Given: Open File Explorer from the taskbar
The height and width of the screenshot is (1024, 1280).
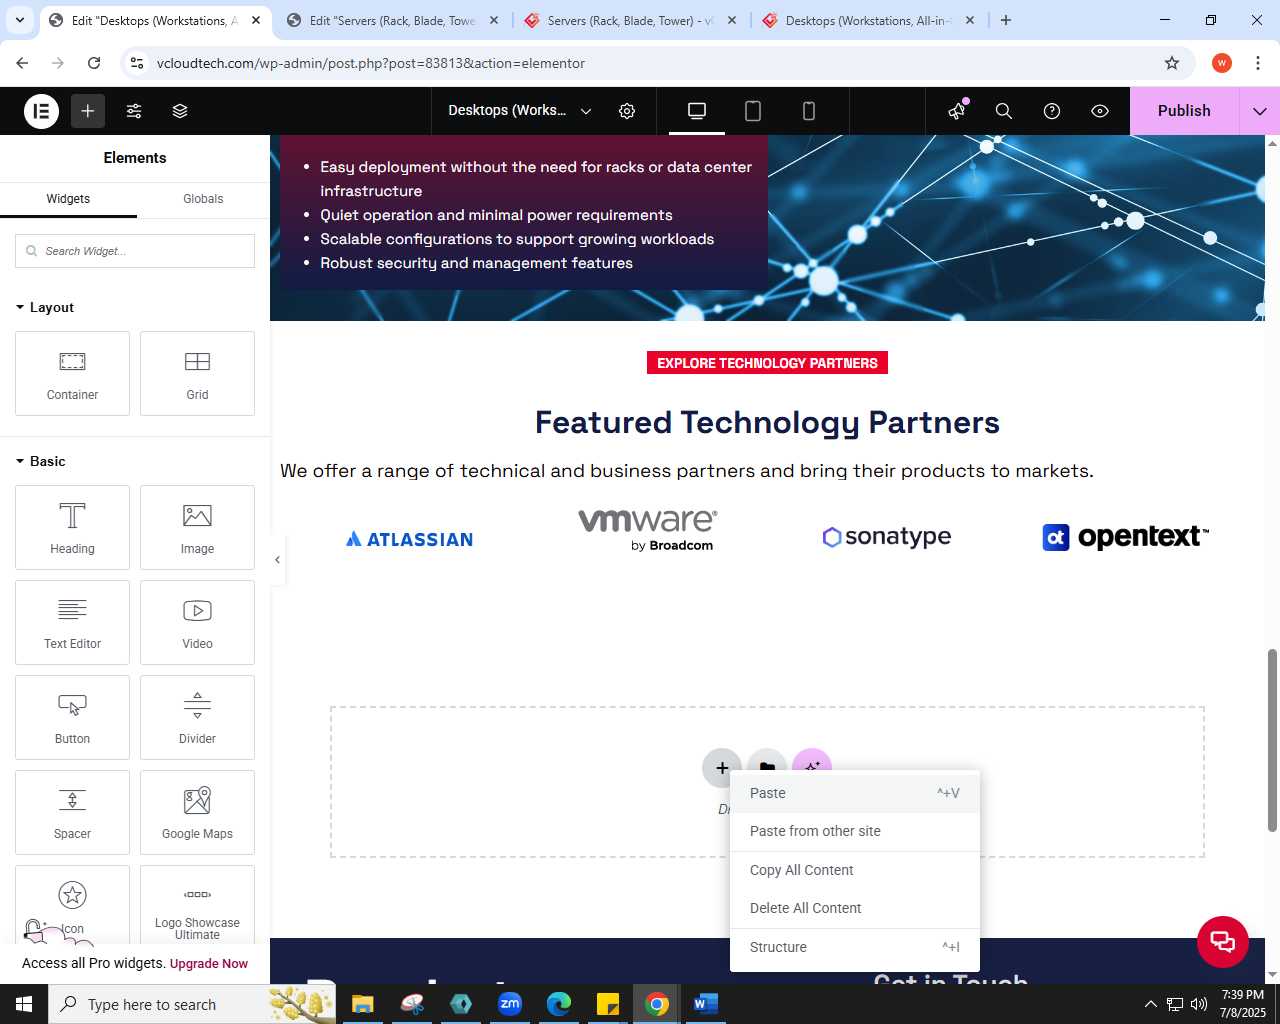Looking at the screenshot, I should click(x=363, y=1004).
